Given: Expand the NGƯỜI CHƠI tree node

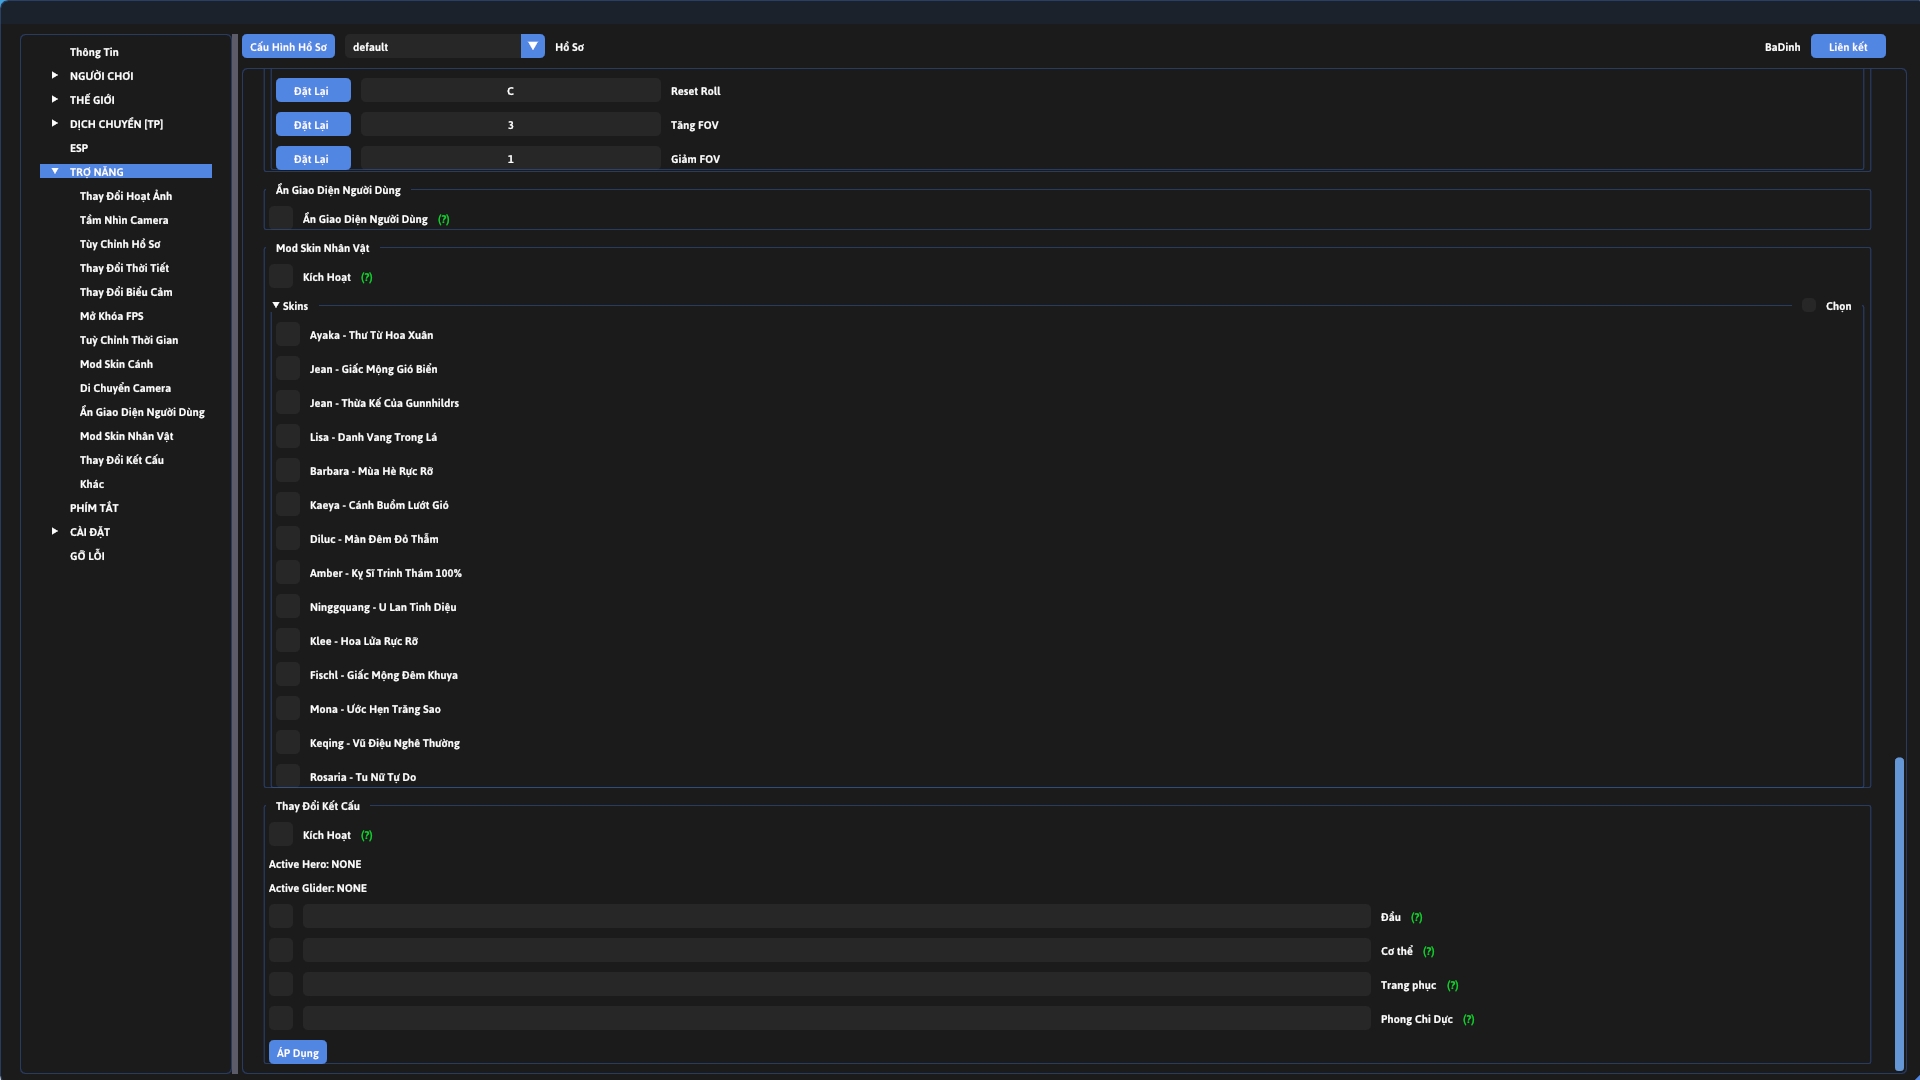Looking at the screenshot, I should [55, 76].
